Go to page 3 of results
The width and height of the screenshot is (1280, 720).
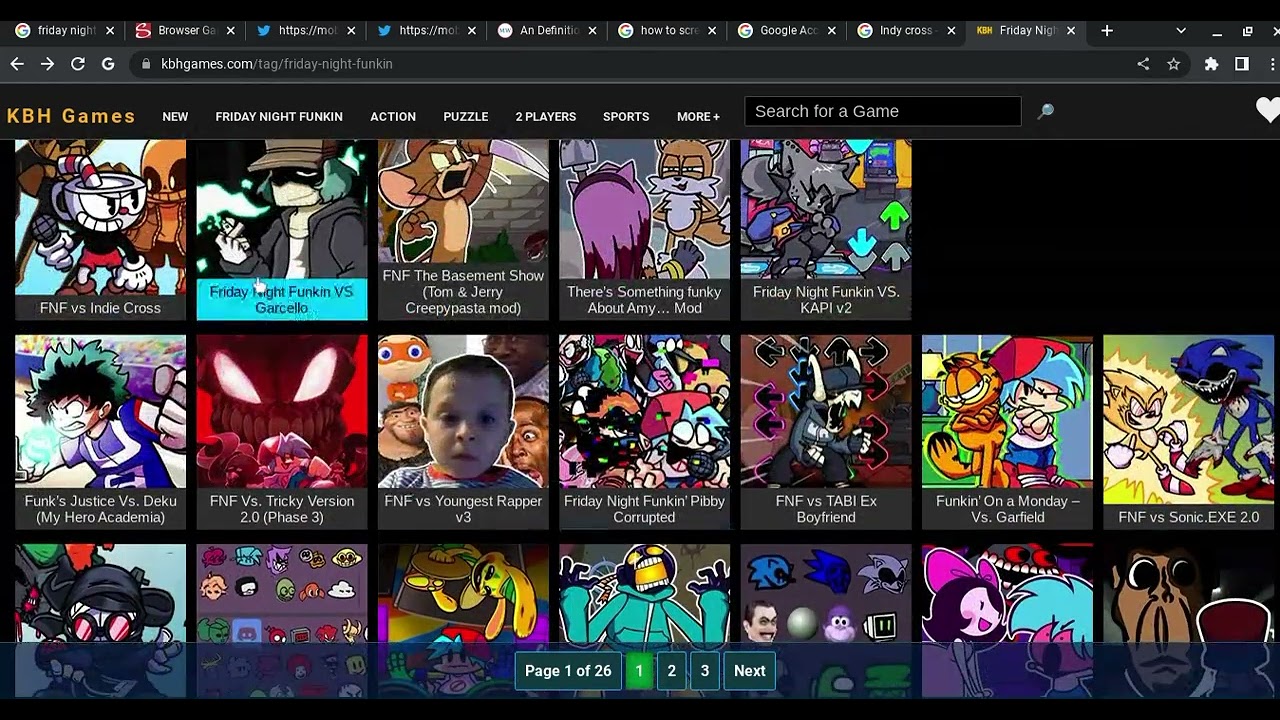point(705,671)
